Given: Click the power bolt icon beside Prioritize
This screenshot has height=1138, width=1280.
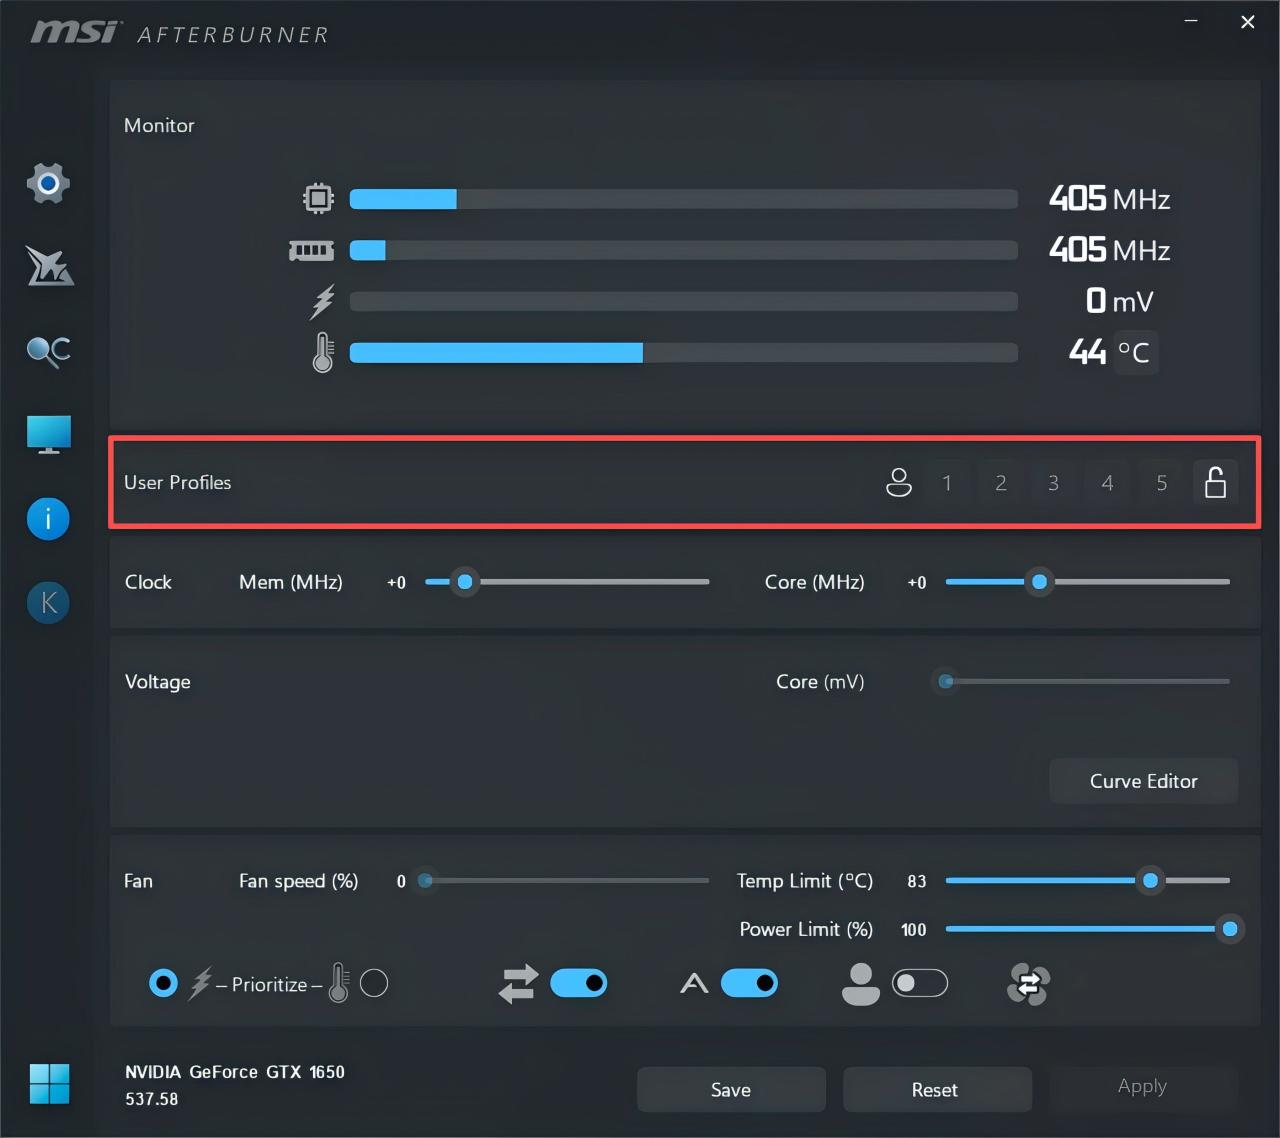Looking at the screenshot, I should (200, 984).
